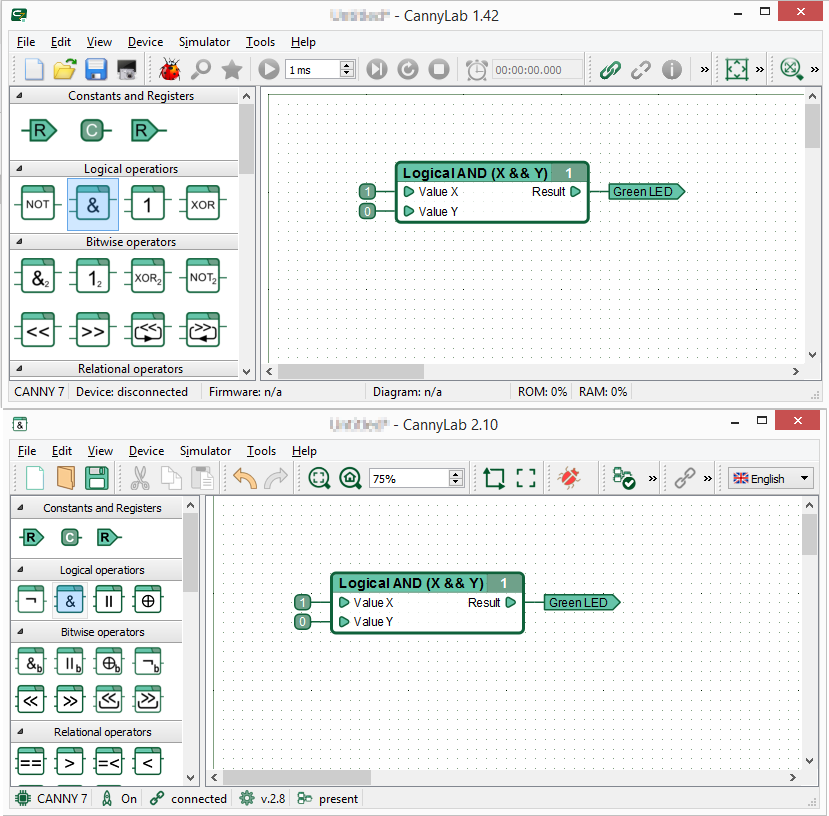This screenshot has width=829, height=816.
Task: Select the XOR (⊕) block in CannyLab 2.10
Action: (x=148, y=601)
